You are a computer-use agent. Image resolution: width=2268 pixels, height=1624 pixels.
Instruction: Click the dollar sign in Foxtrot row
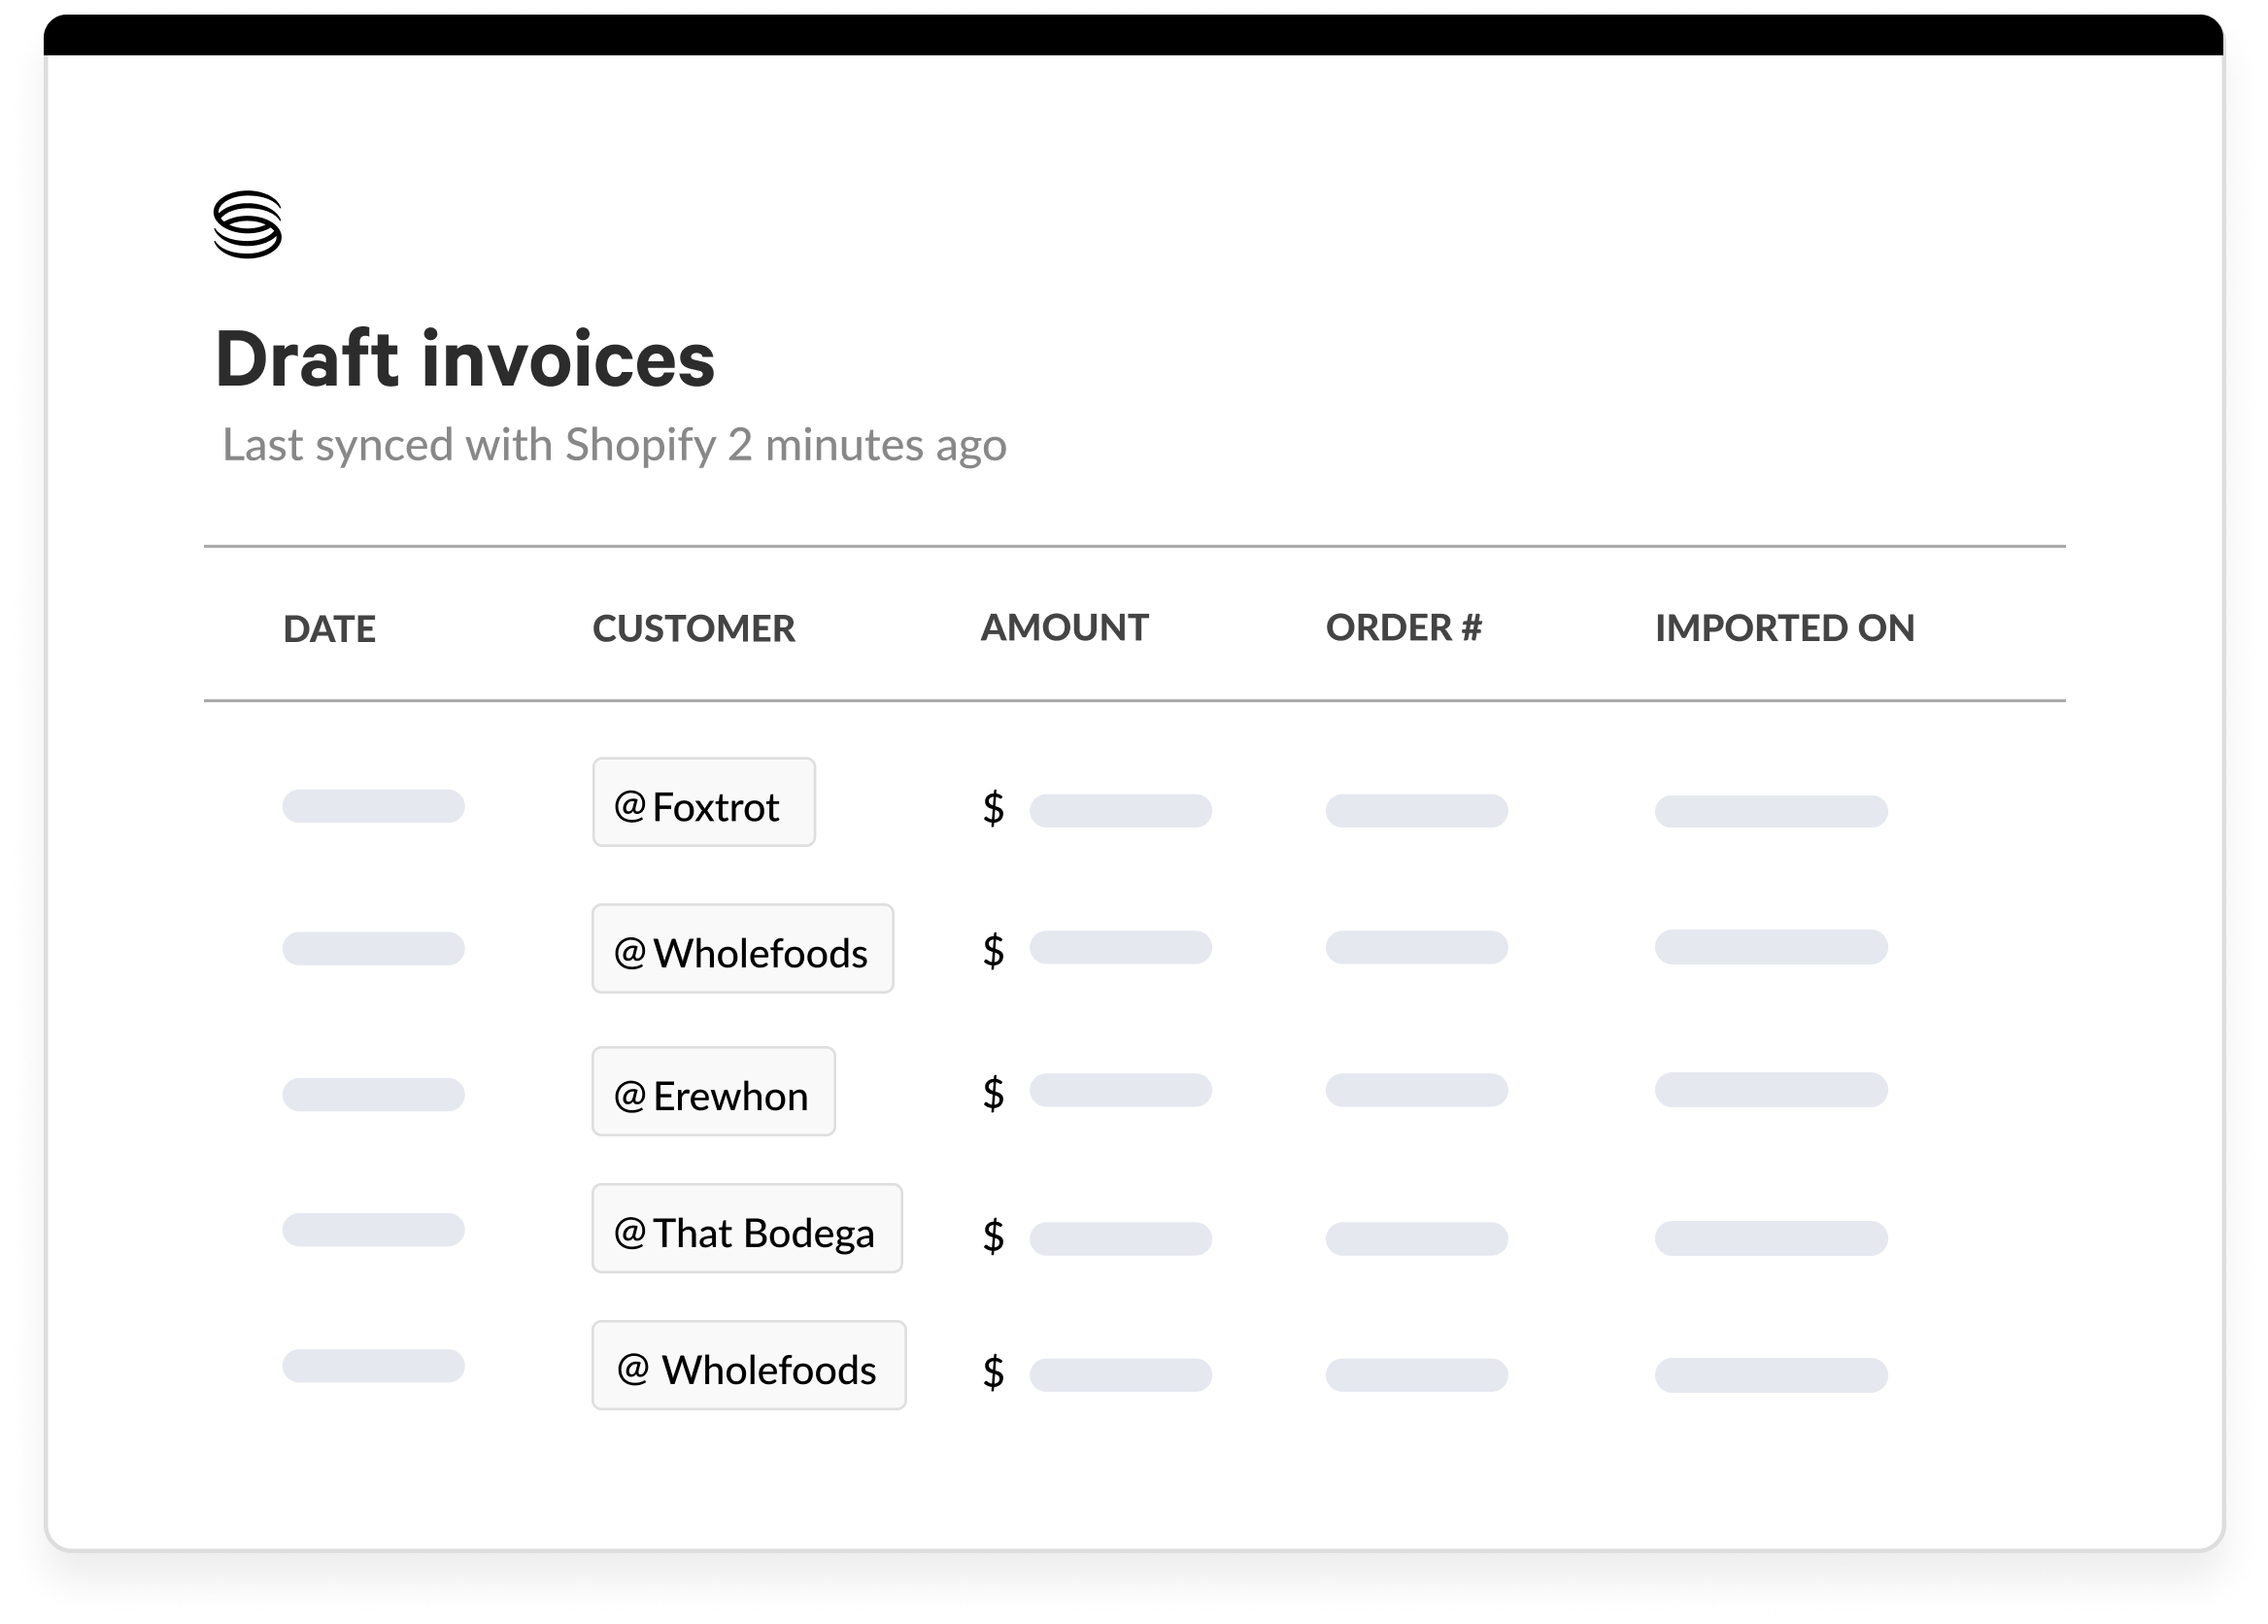(992, 808)
